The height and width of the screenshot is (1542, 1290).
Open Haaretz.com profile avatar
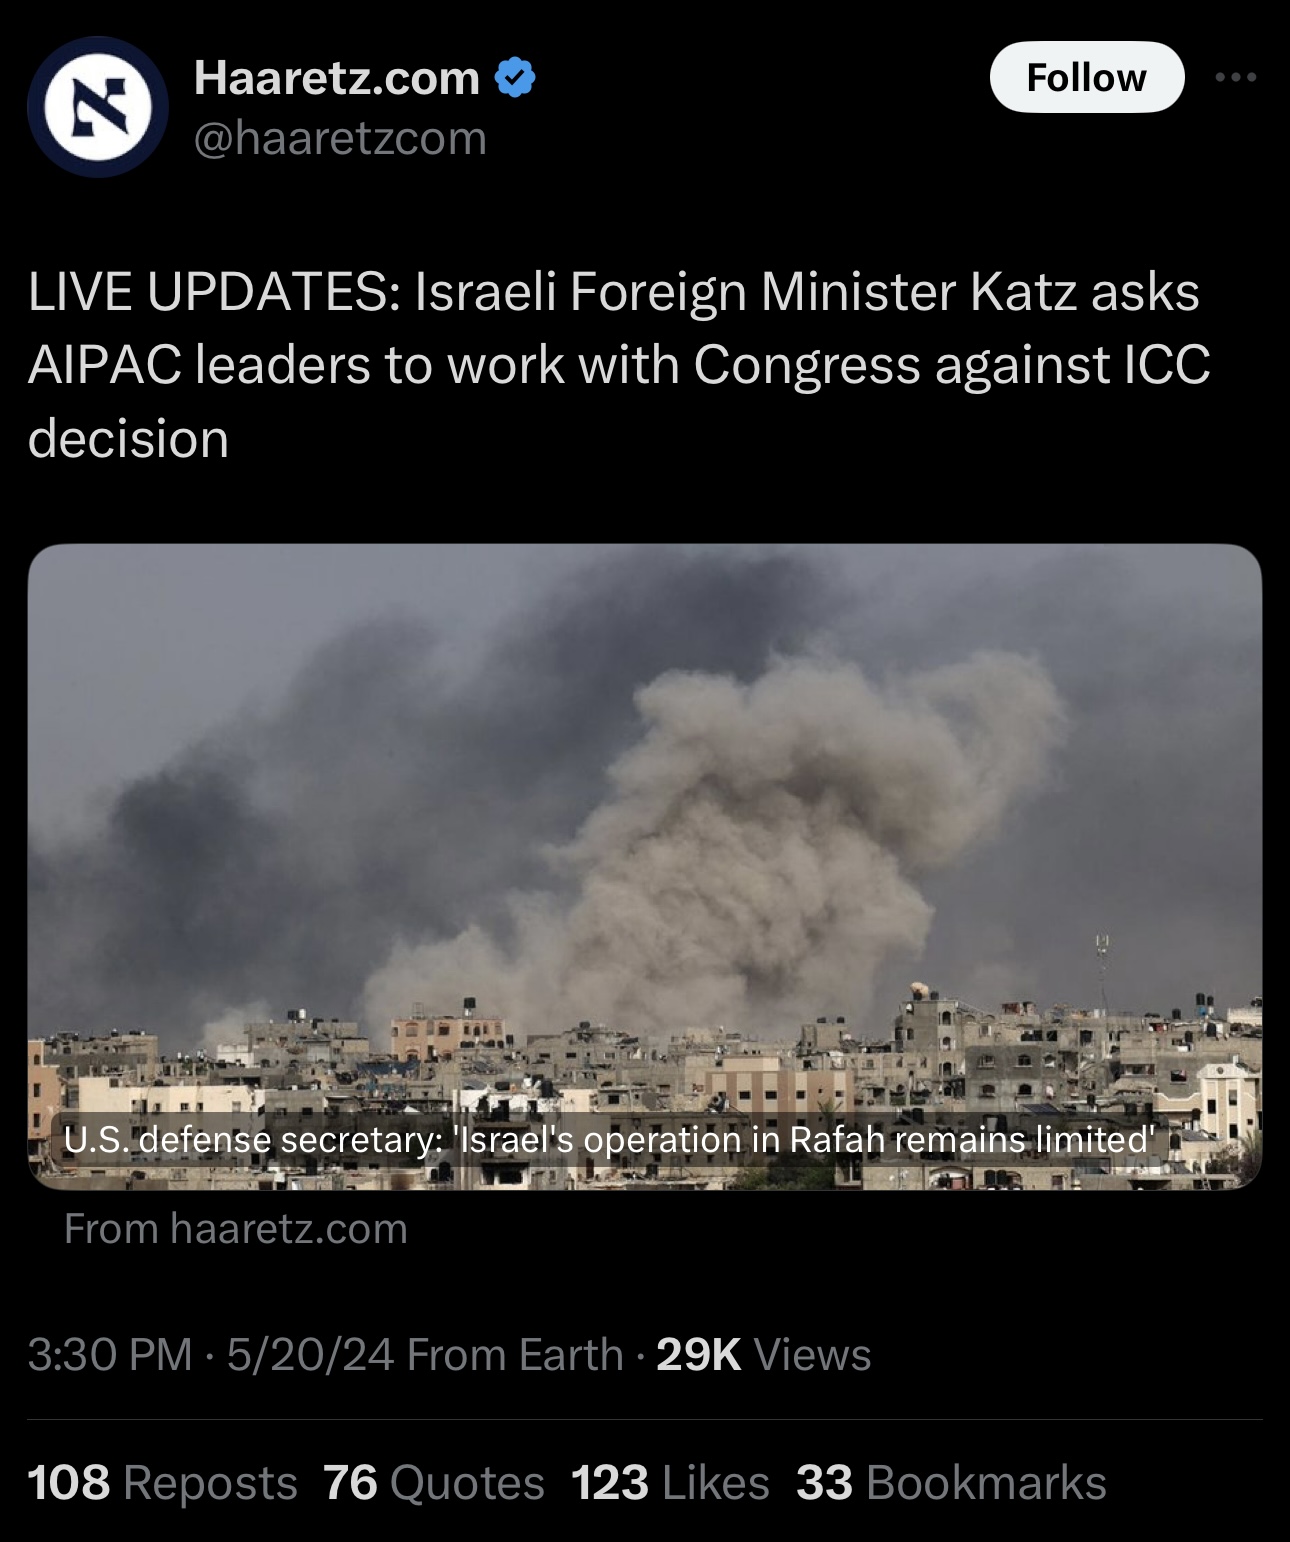pos(96,106)
